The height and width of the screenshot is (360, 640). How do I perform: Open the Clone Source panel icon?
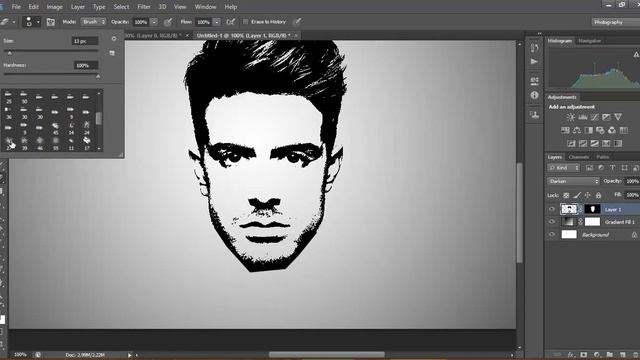coord(534,114)
